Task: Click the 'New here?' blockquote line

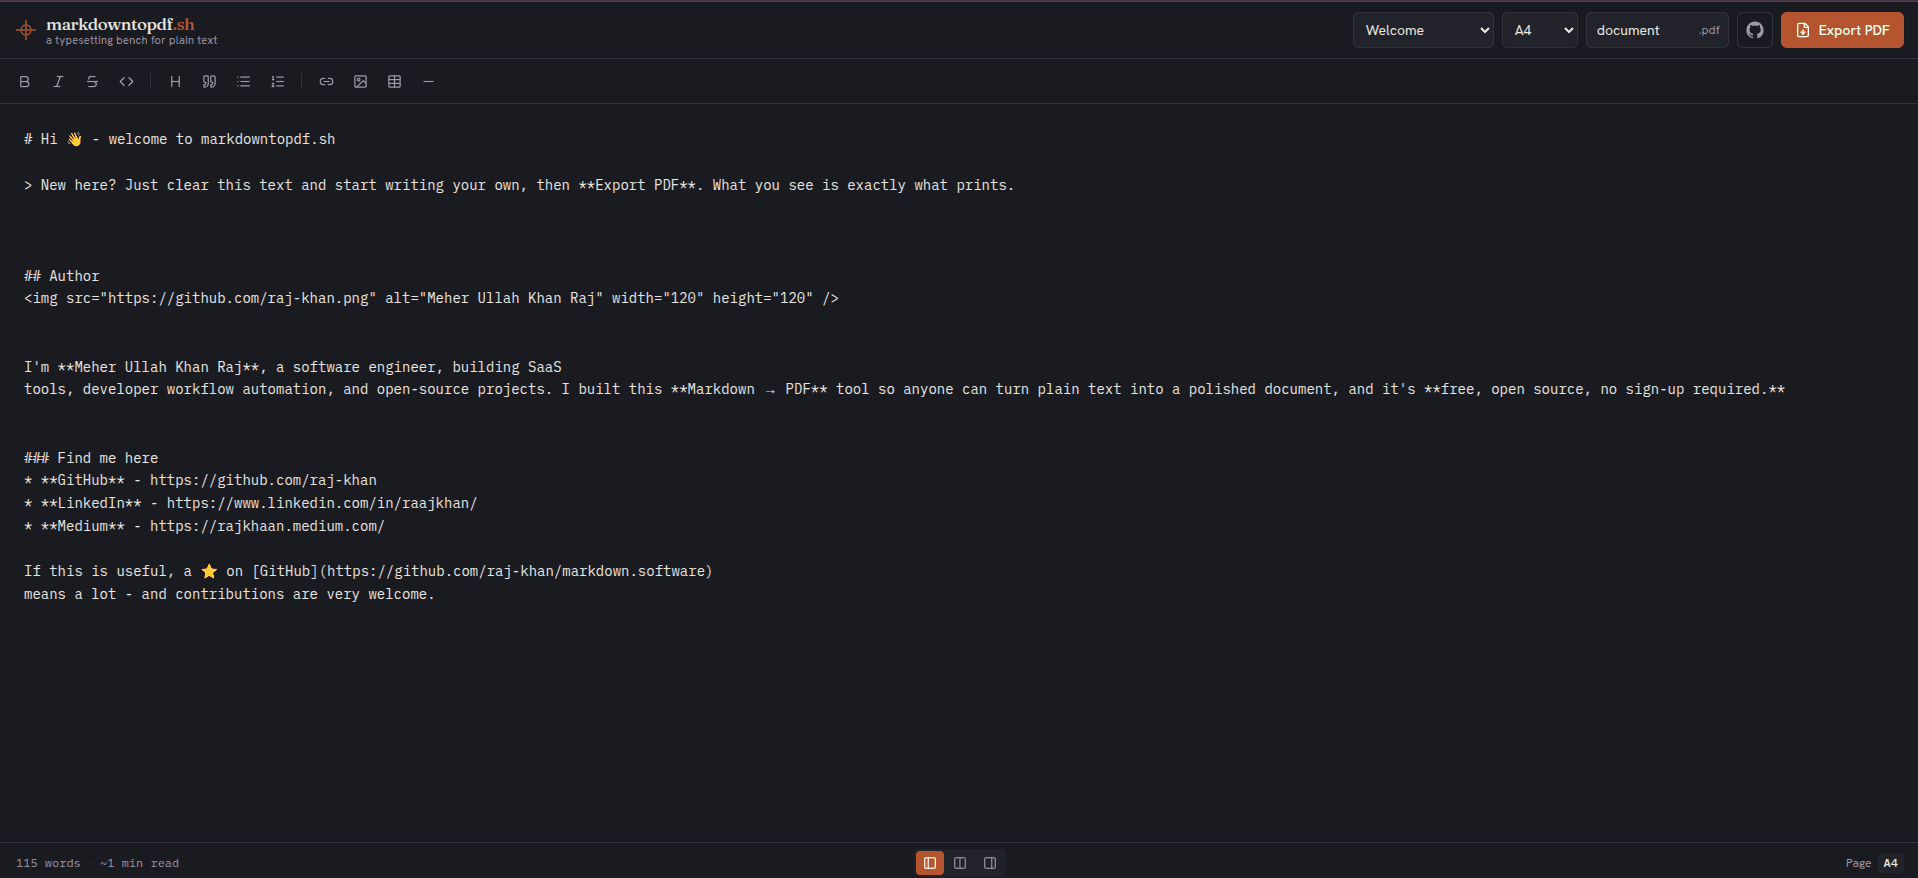Action: click(x=519, y=185)
